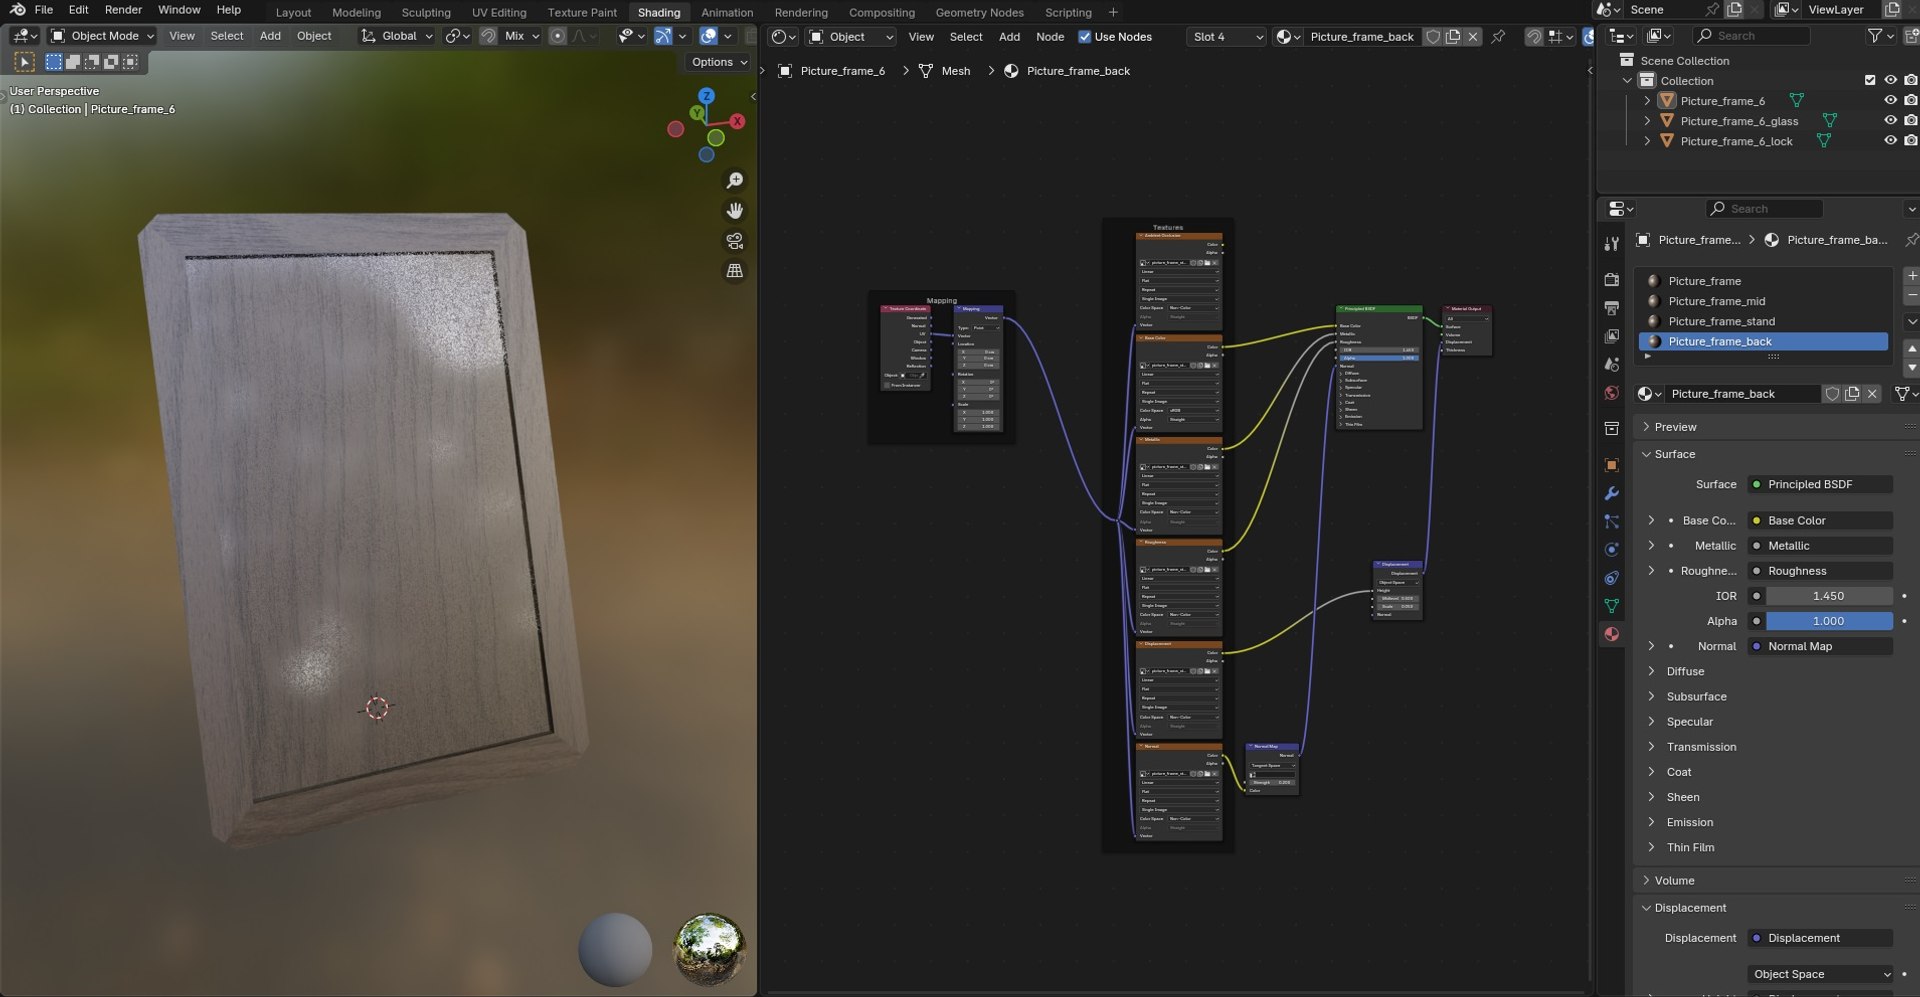Open the Node menu in node editor
The image size is (1920, 997).
point(1050,37)
